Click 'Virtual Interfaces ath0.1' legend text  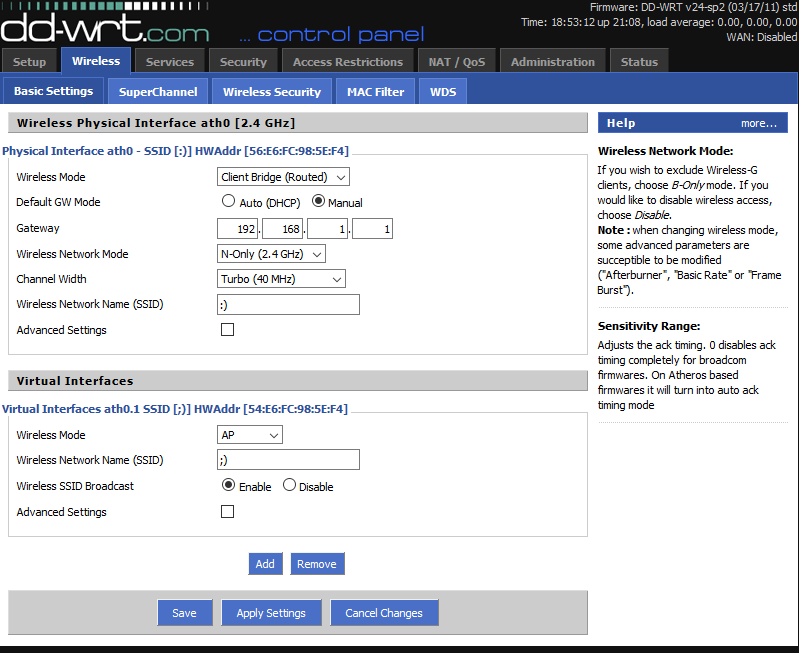[175, 409]
